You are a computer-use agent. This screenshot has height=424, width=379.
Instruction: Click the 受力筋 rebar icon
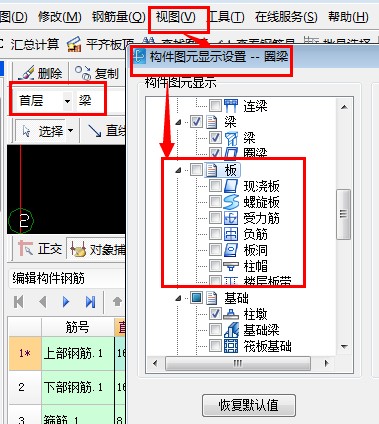point(231,218)
